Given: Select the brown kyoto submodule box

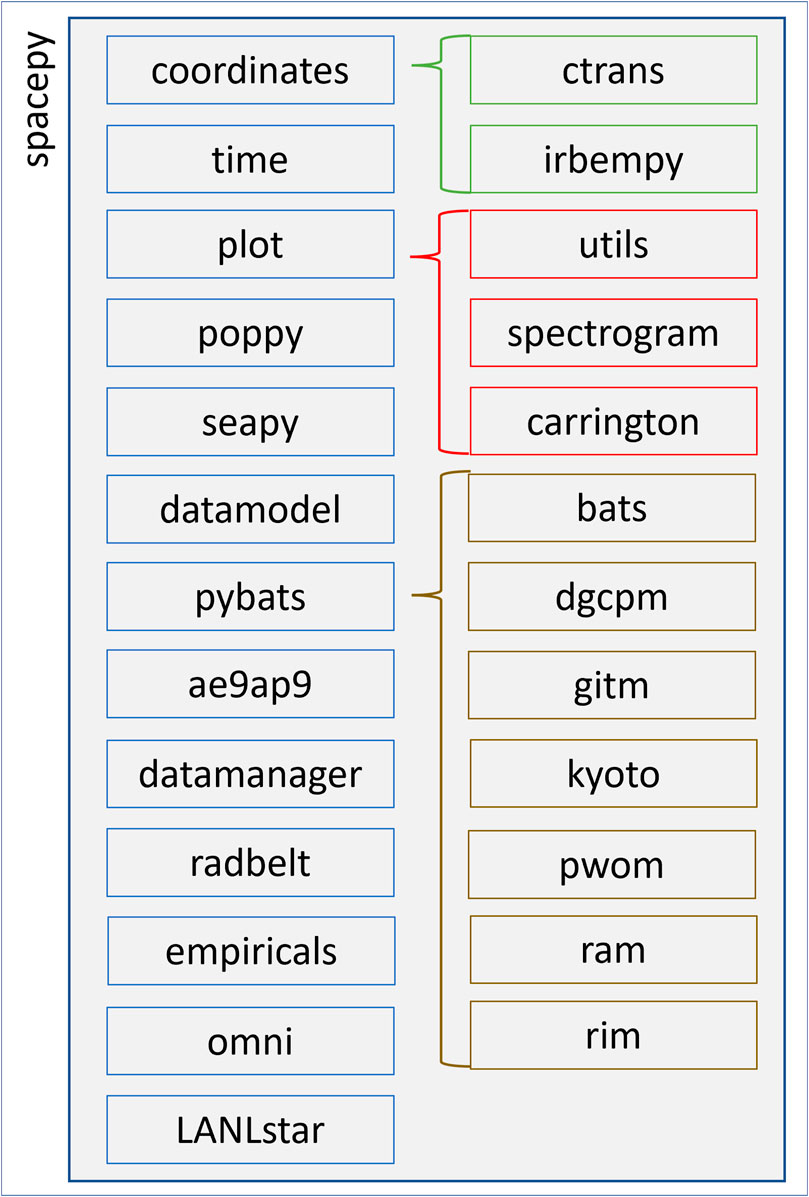Looking at the screenshot, I should pyautogui.click(x=613, y=773).
